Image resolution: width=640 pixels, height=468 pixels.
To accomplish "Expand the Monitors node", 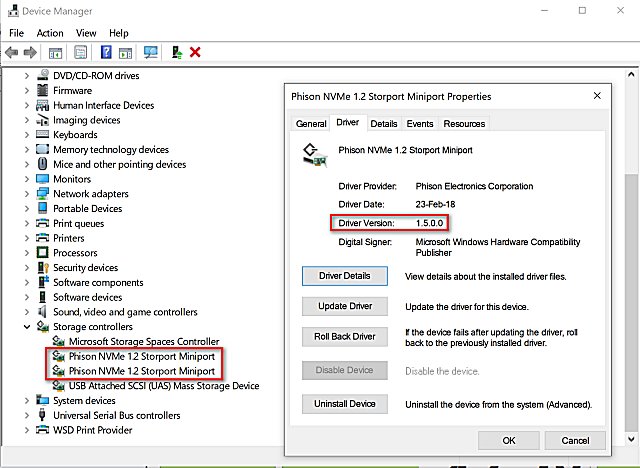I will tap(27, 179).
